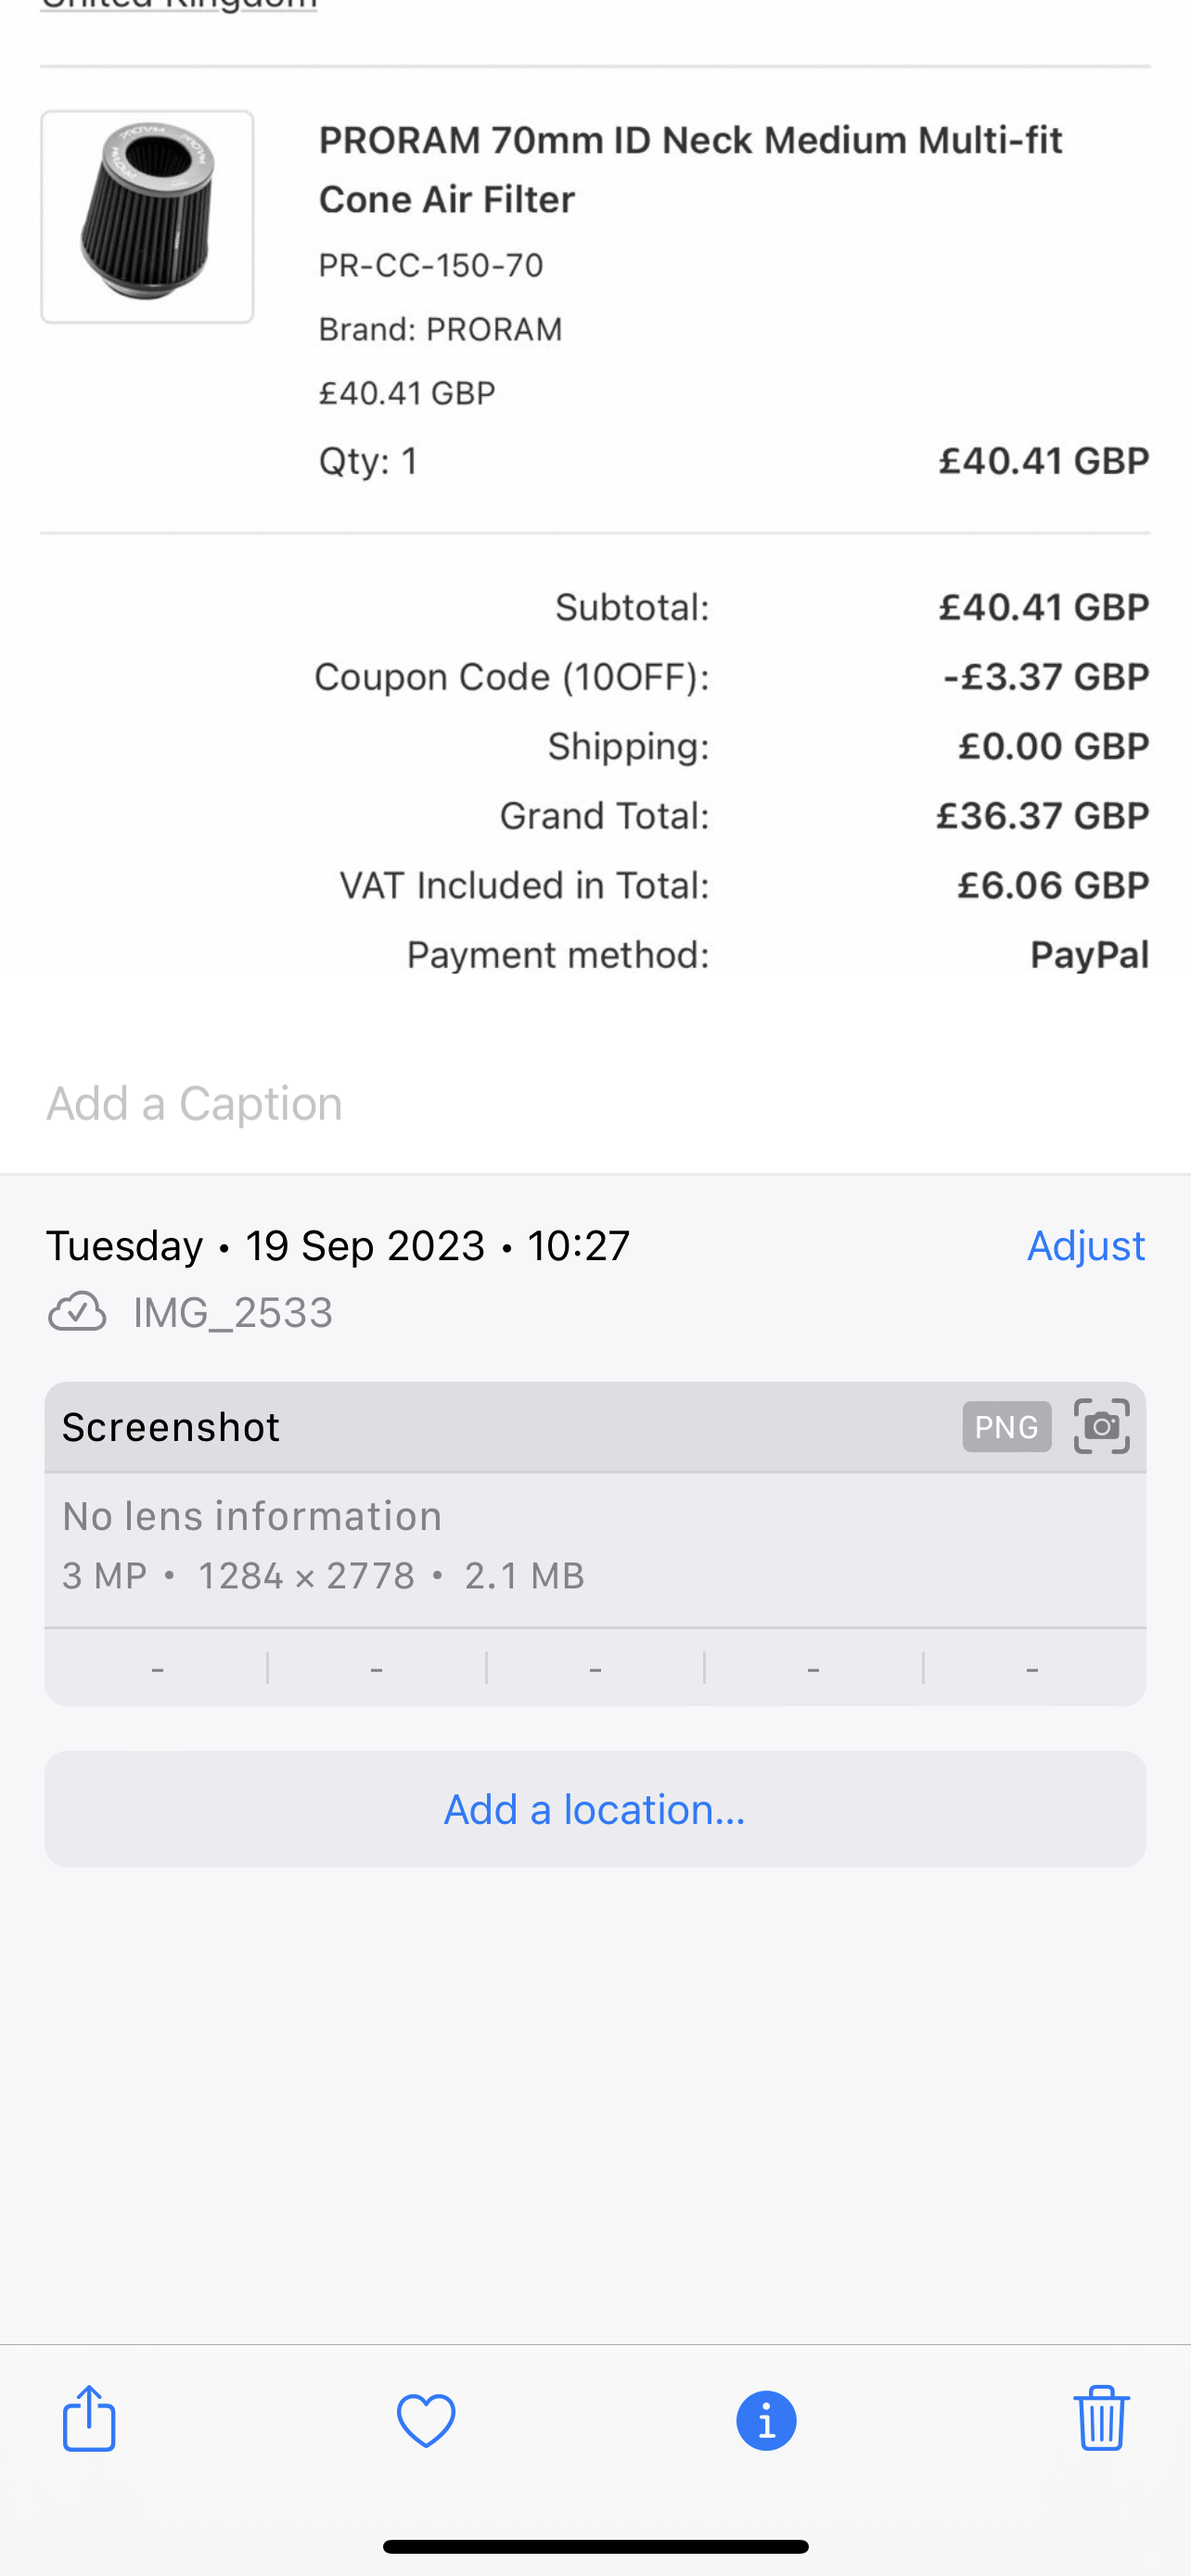1191x2576 pixels.
Task: Tap the iCloud sync checkmark icon
Action: (x=77, y=1312)
